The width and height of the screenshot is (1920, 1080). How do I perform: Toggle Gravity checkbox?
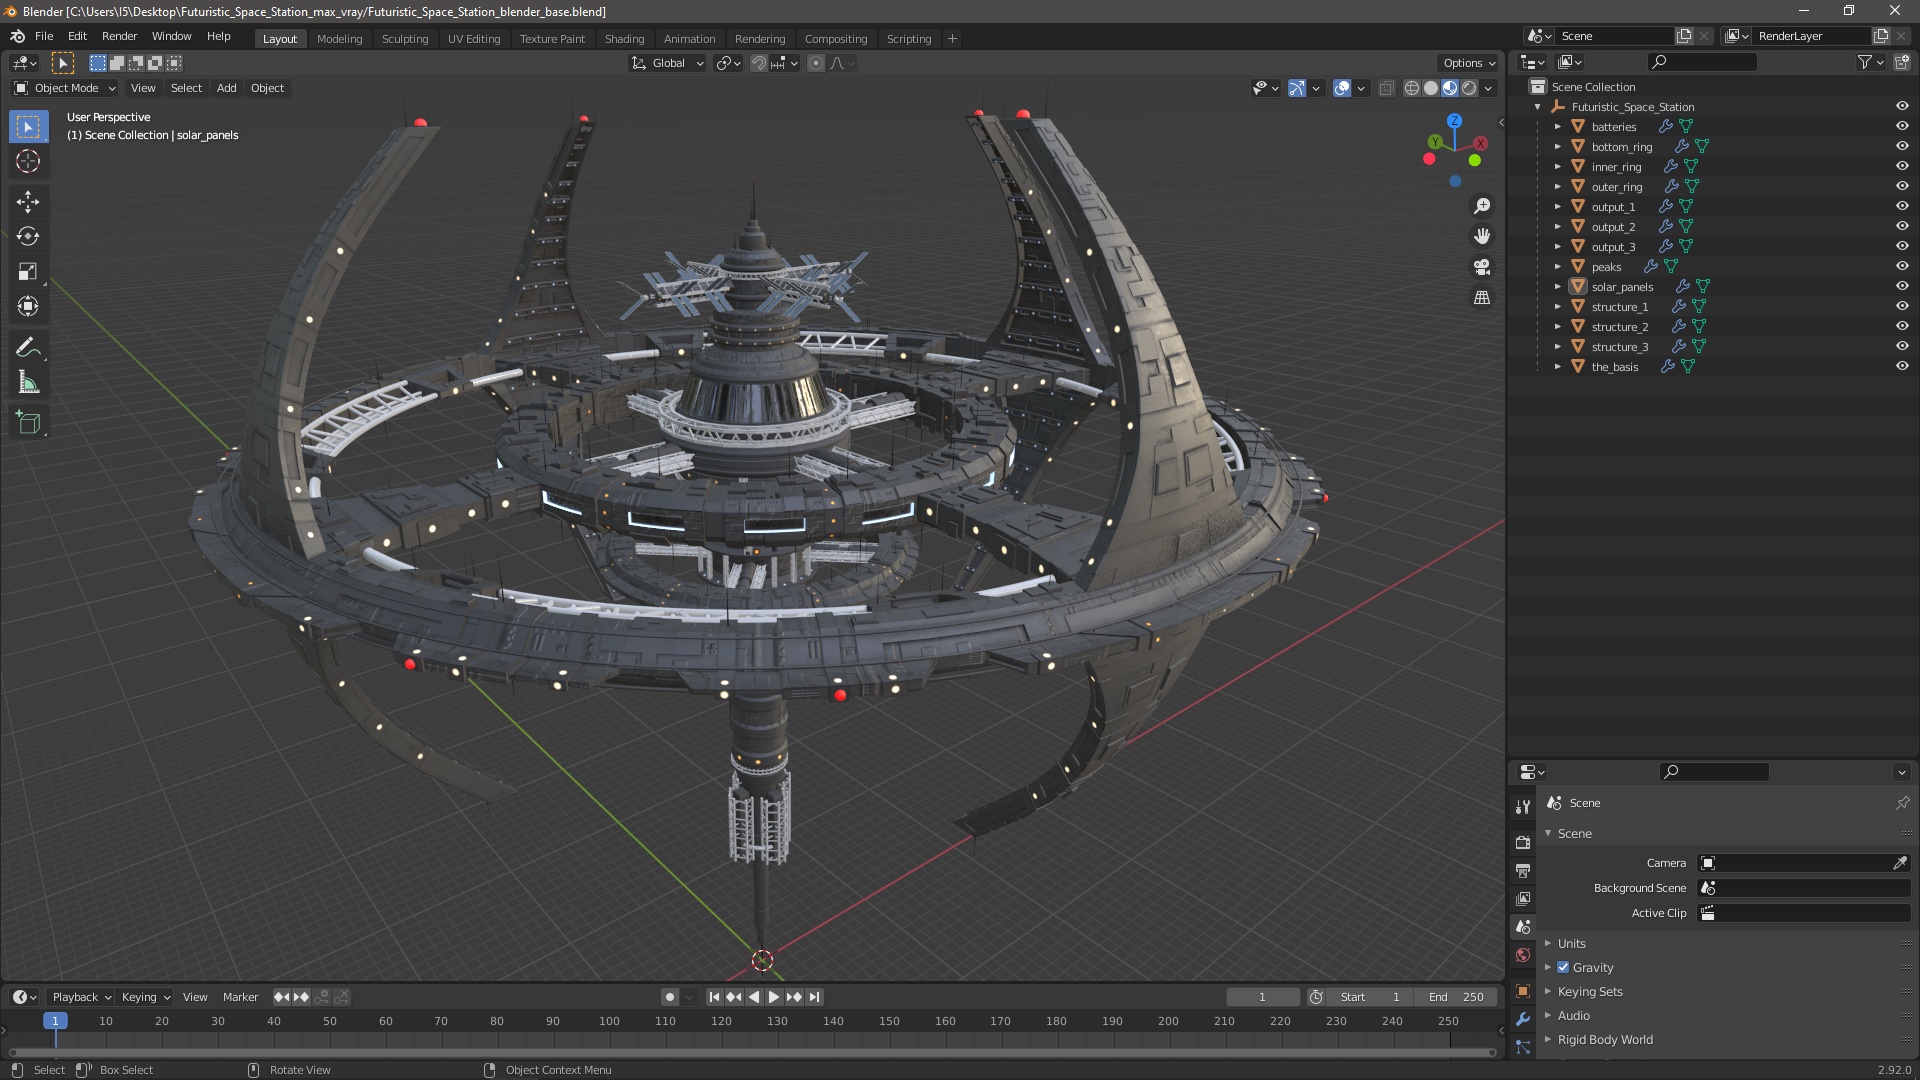pos(1563,967)
